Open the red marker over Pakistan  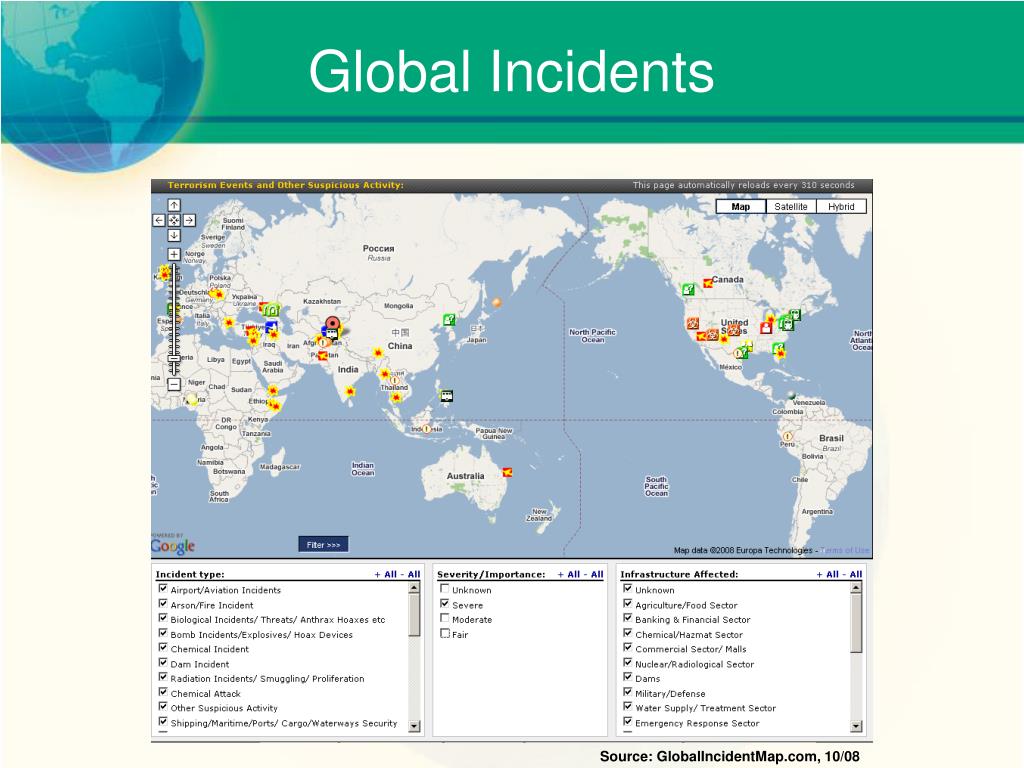pyautogui.click(x=323, y=355)
